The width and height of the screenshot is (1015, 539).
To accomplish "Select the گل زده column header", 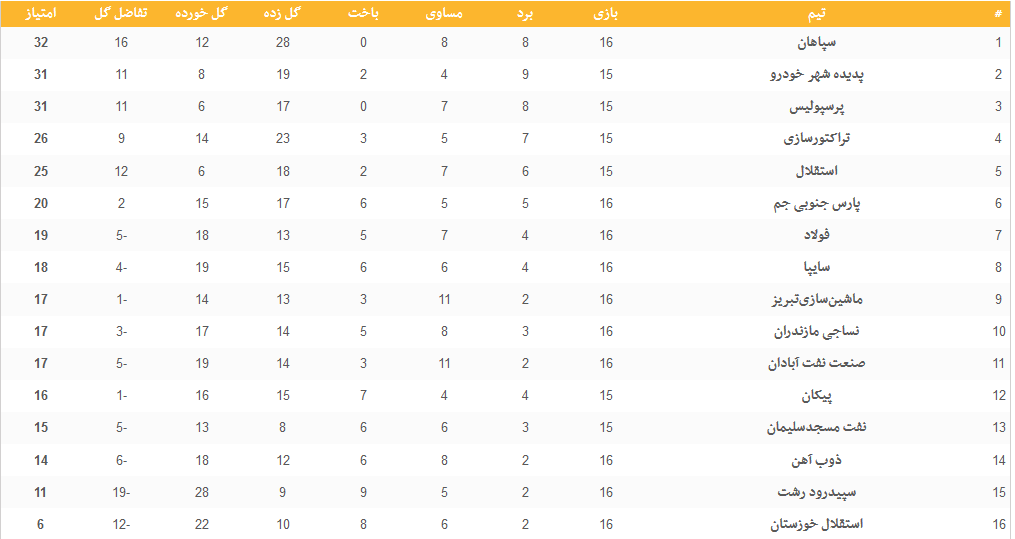I will (283, 13).
